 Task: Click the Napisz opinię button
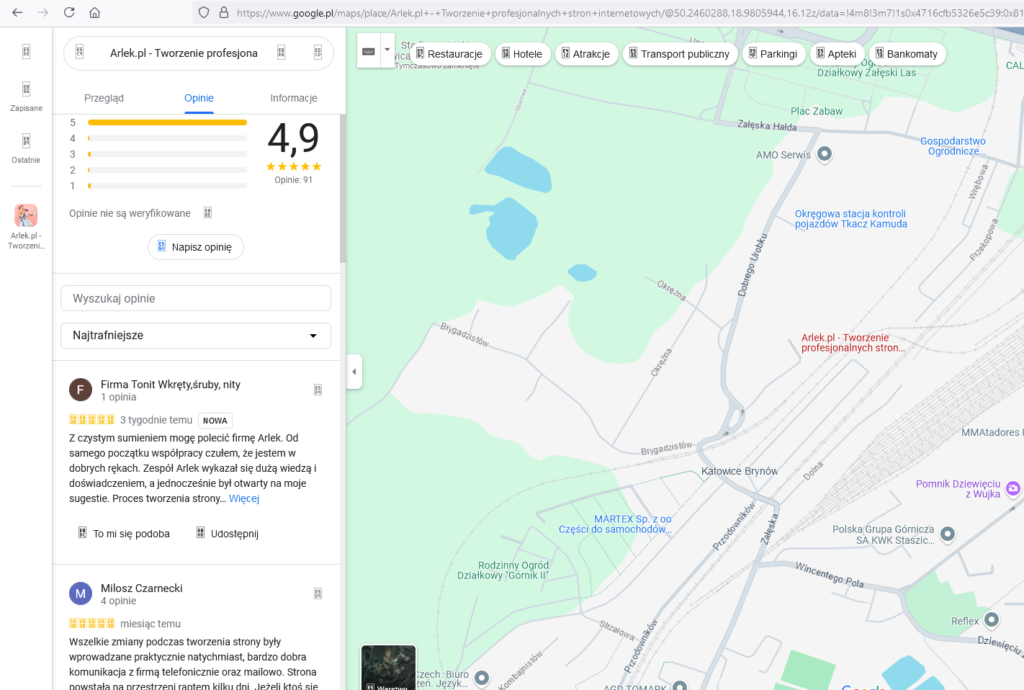click(x=196, y=247)
